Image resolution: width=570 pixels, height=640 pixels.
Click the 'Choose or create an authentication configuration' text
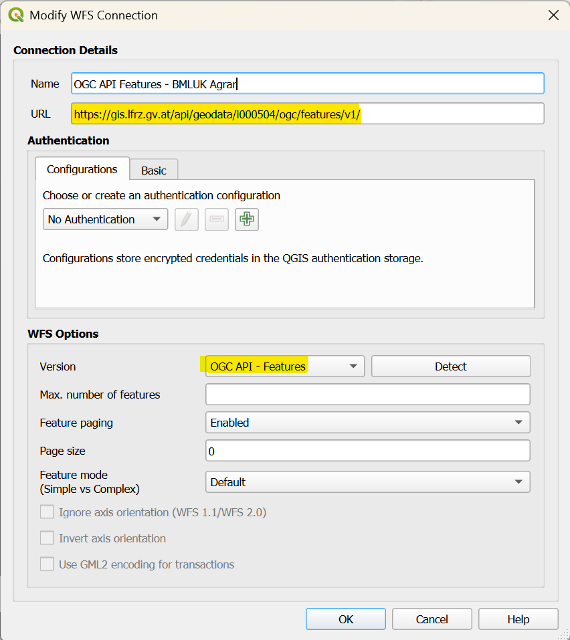(x=161, y=196)
